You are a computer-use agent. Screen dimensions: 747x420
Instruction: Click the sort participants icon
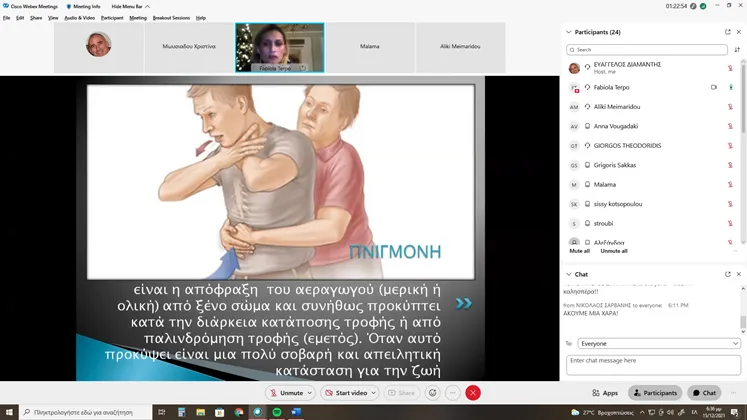(737, 49)
